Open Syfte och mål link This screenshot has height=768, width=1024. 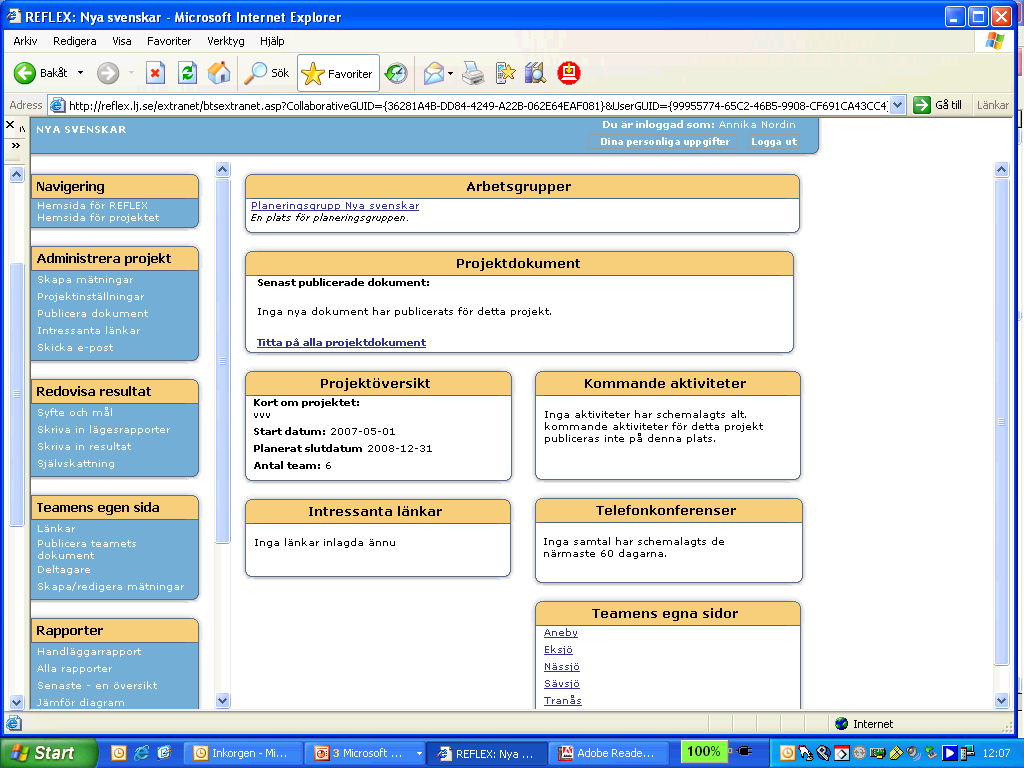pos(75,413)
